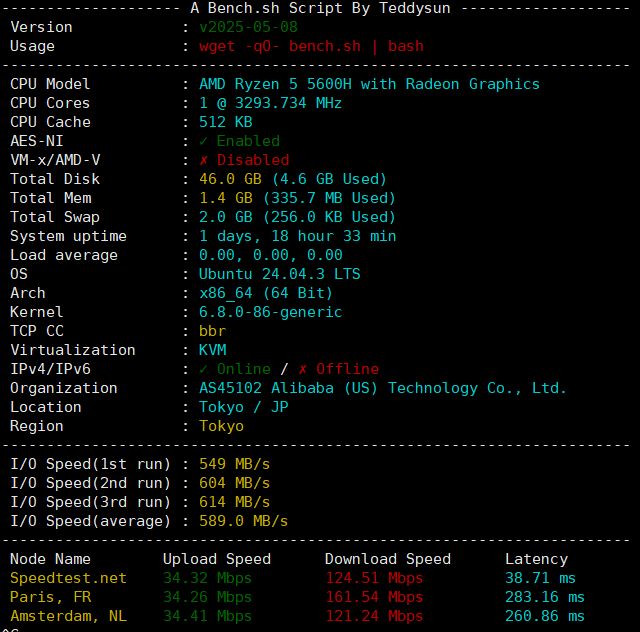Image resolution: width=640 pixels, height=632 pixels.
Task: Click the version string v2025-05-08
Action: (x=249, y=27)
